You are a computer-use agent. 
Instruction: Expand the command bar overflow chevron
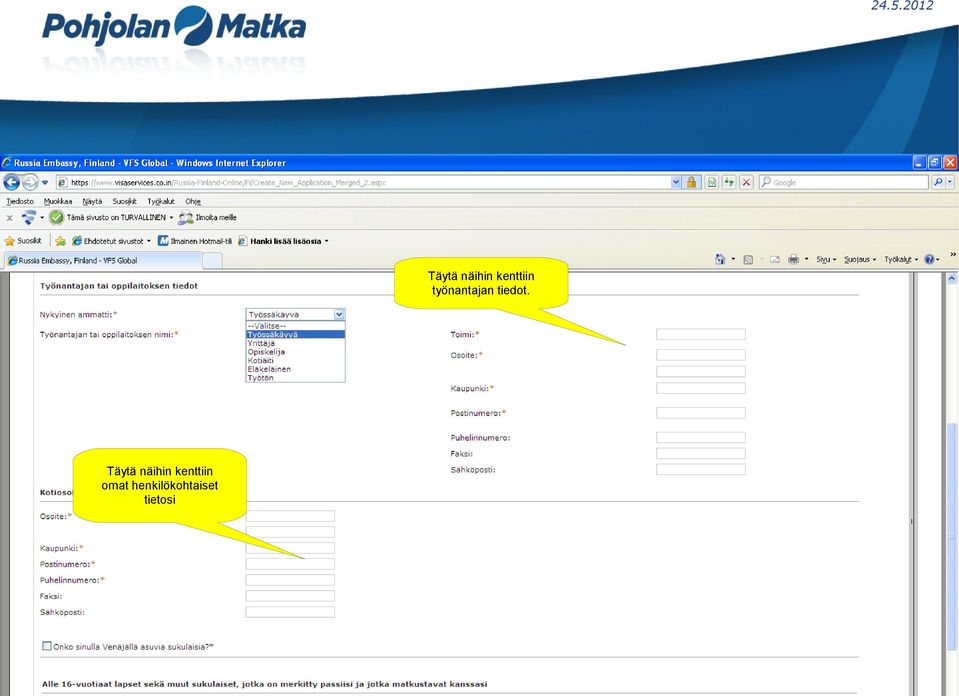952,254
